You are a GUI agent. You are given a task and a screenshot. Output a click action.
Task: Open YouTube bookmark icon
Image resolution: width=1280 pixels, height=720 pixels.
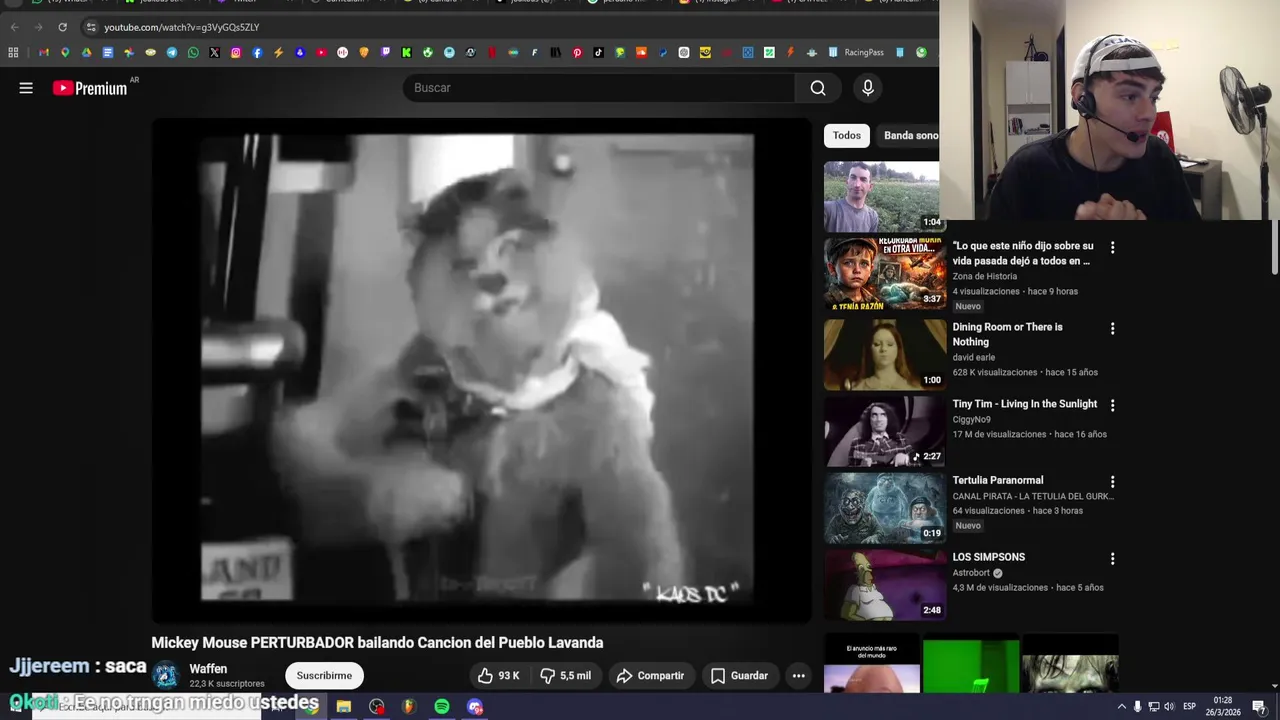(321, 52)
